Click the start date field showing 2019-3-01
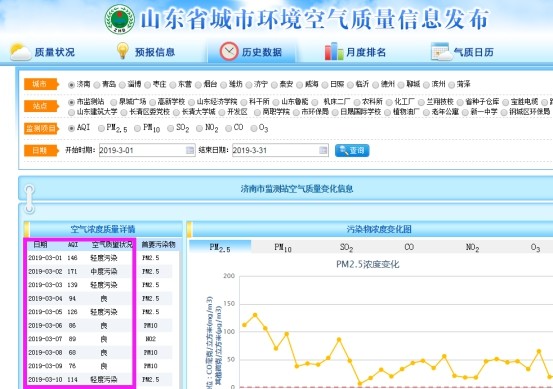Image resolution: width=553 pixels, height=389 pixels. click(147, 150)
